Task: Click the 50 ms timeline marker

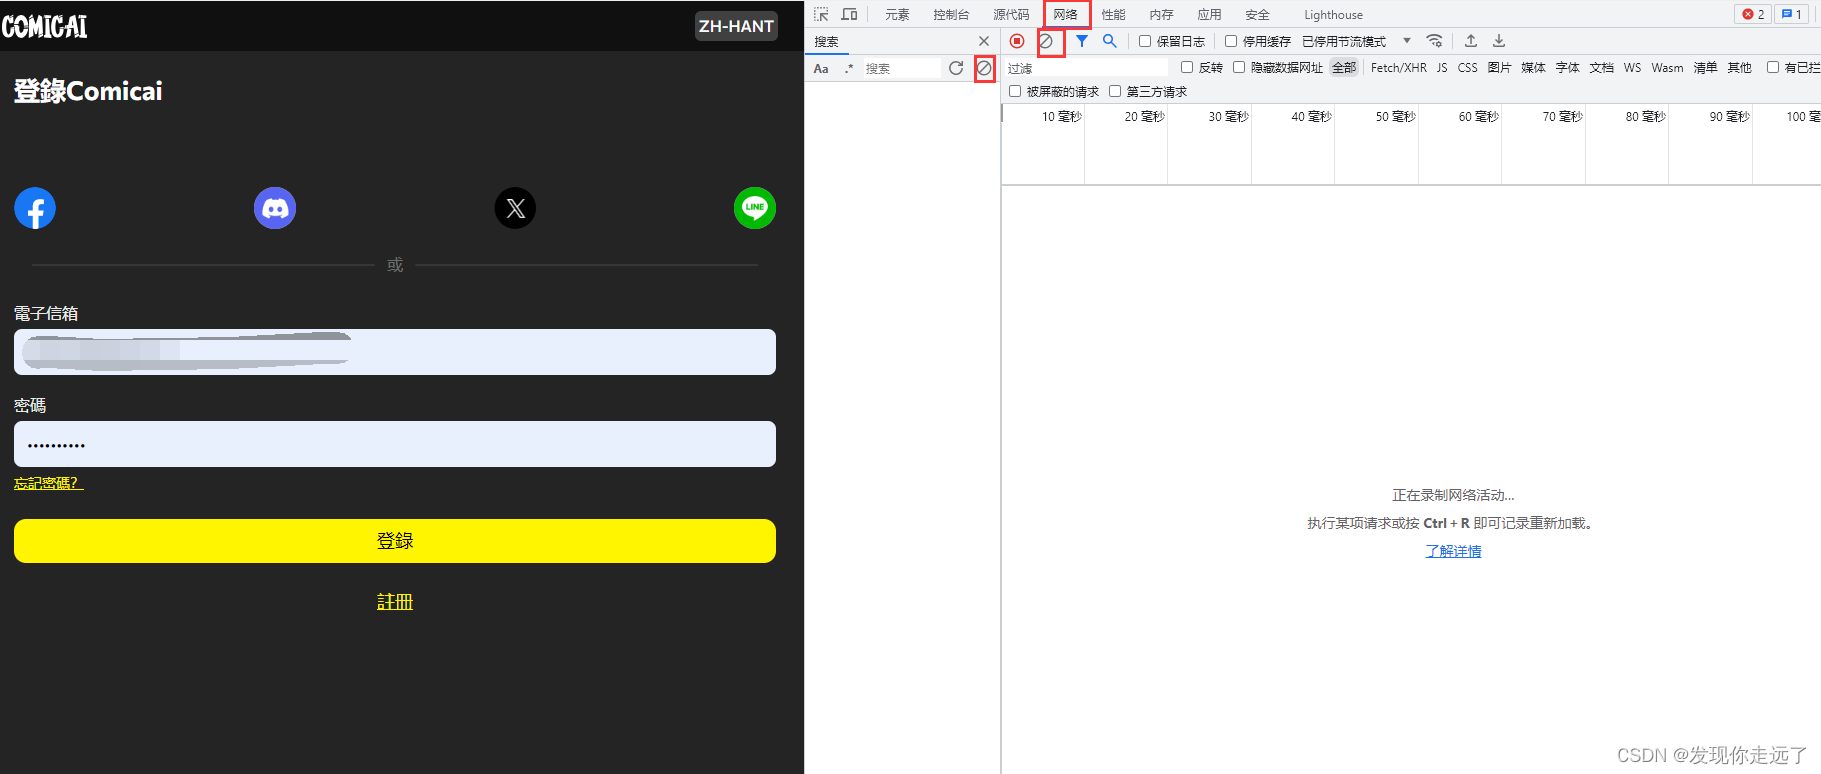Action: [x=1395, y=117]
